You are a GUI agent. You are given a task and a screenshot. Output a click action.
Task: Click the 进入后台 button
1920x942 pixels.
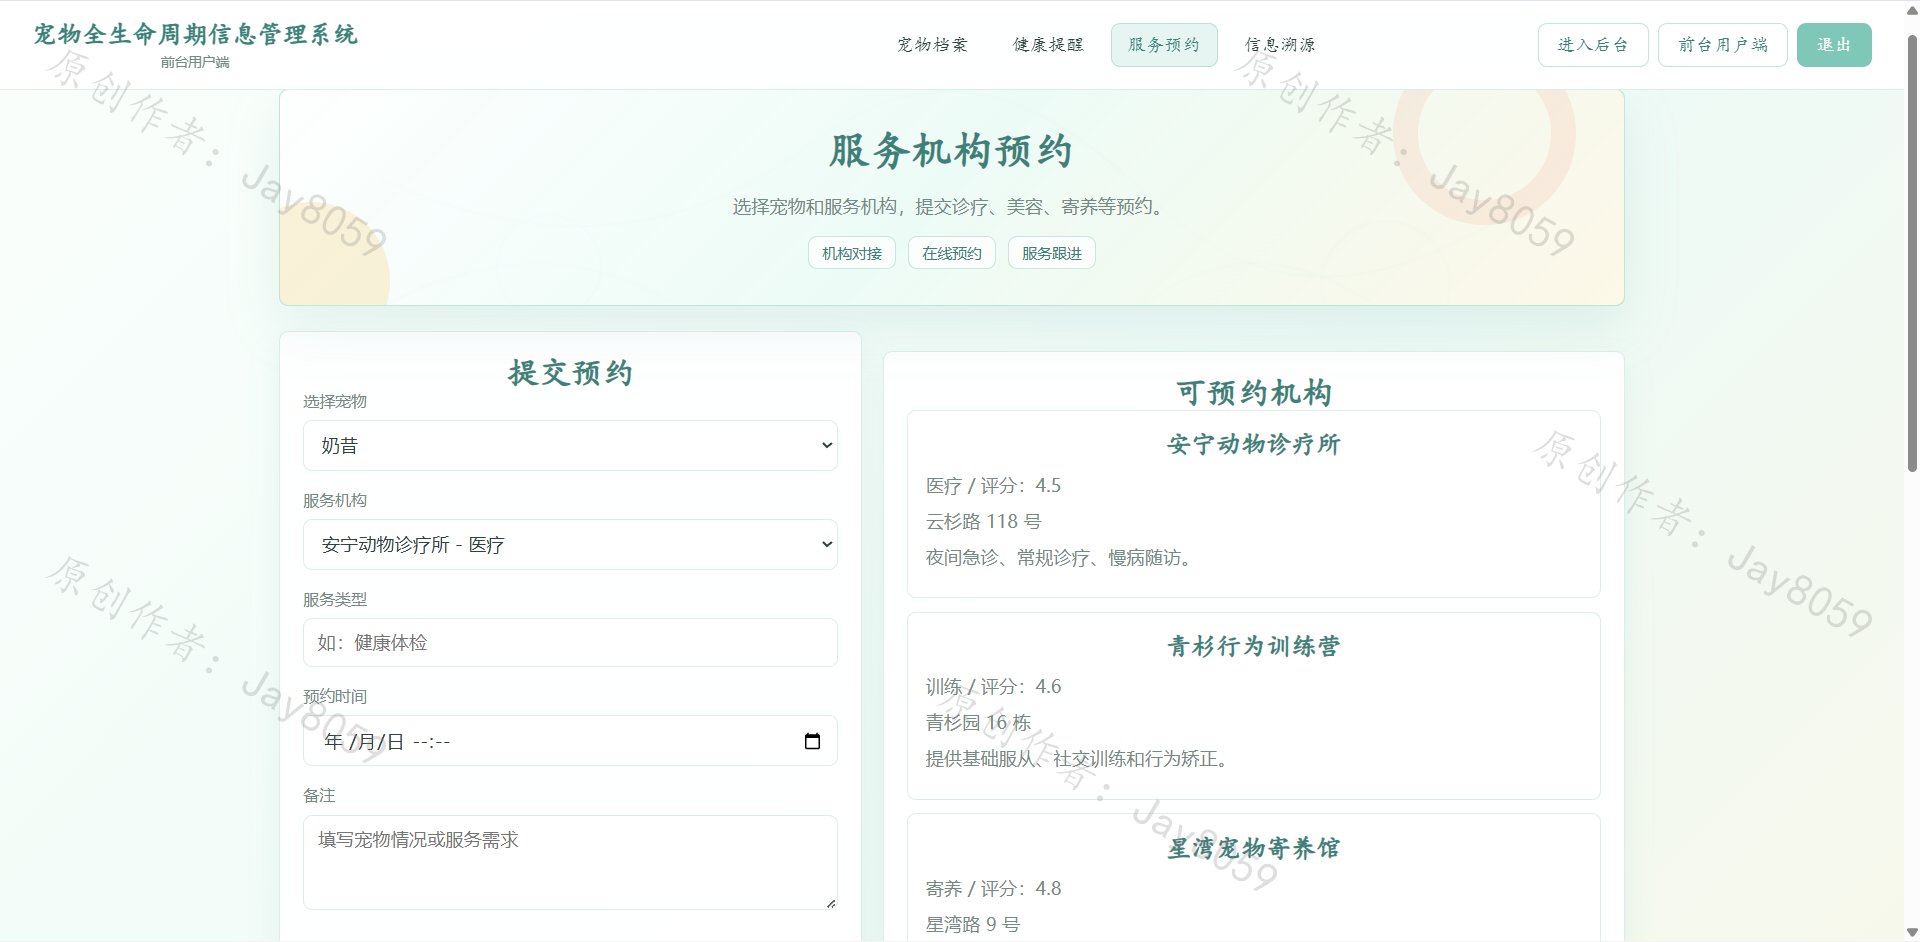tap(1593, 45)
